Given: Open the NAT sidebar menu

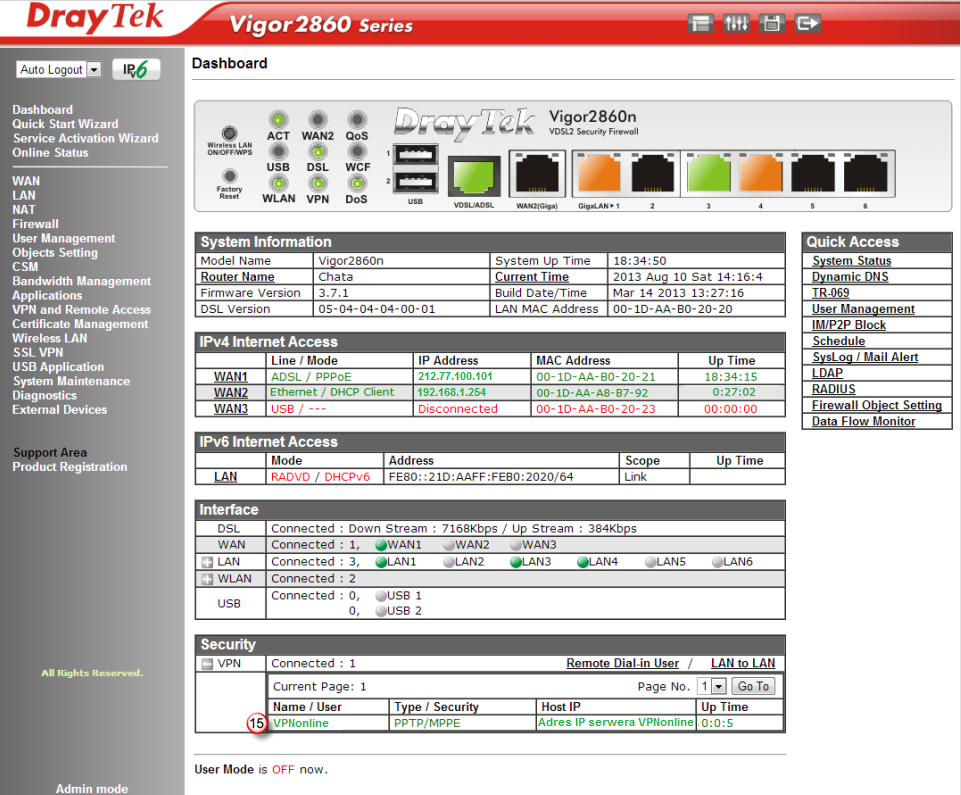Looking at the screenshot, I should (x=24, y=210).
